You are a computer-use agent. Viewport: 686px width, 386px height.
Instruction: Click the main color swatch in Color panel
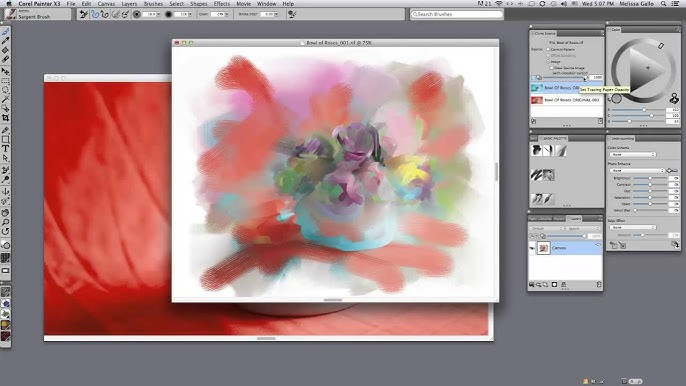(x=616, y=98)
